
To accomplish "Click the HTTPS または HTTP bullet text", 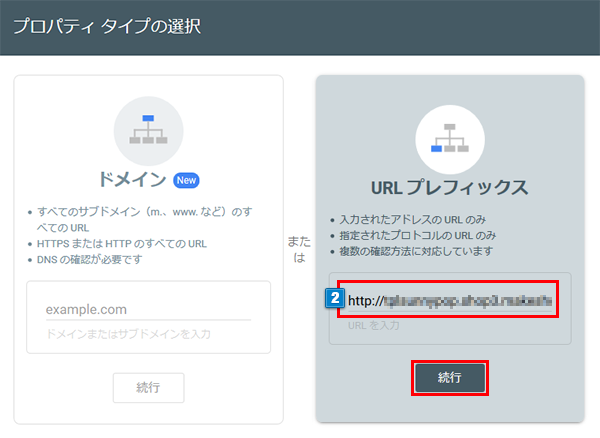I will coord(122,244).
